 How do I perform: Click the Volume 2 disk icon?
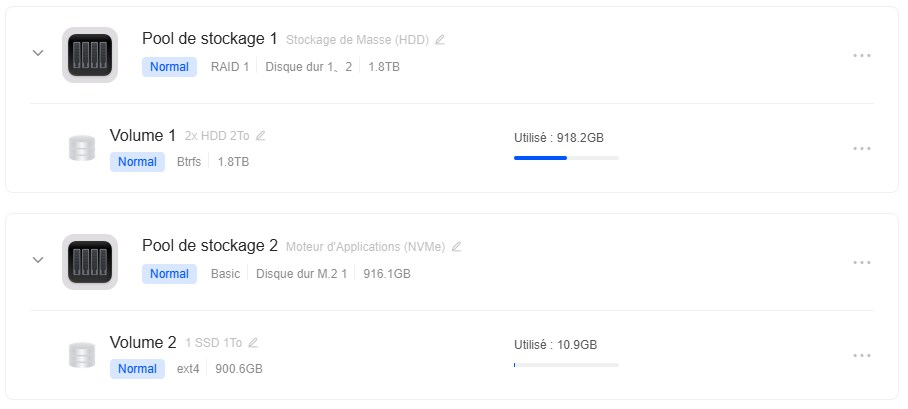[x=82, y=355]
